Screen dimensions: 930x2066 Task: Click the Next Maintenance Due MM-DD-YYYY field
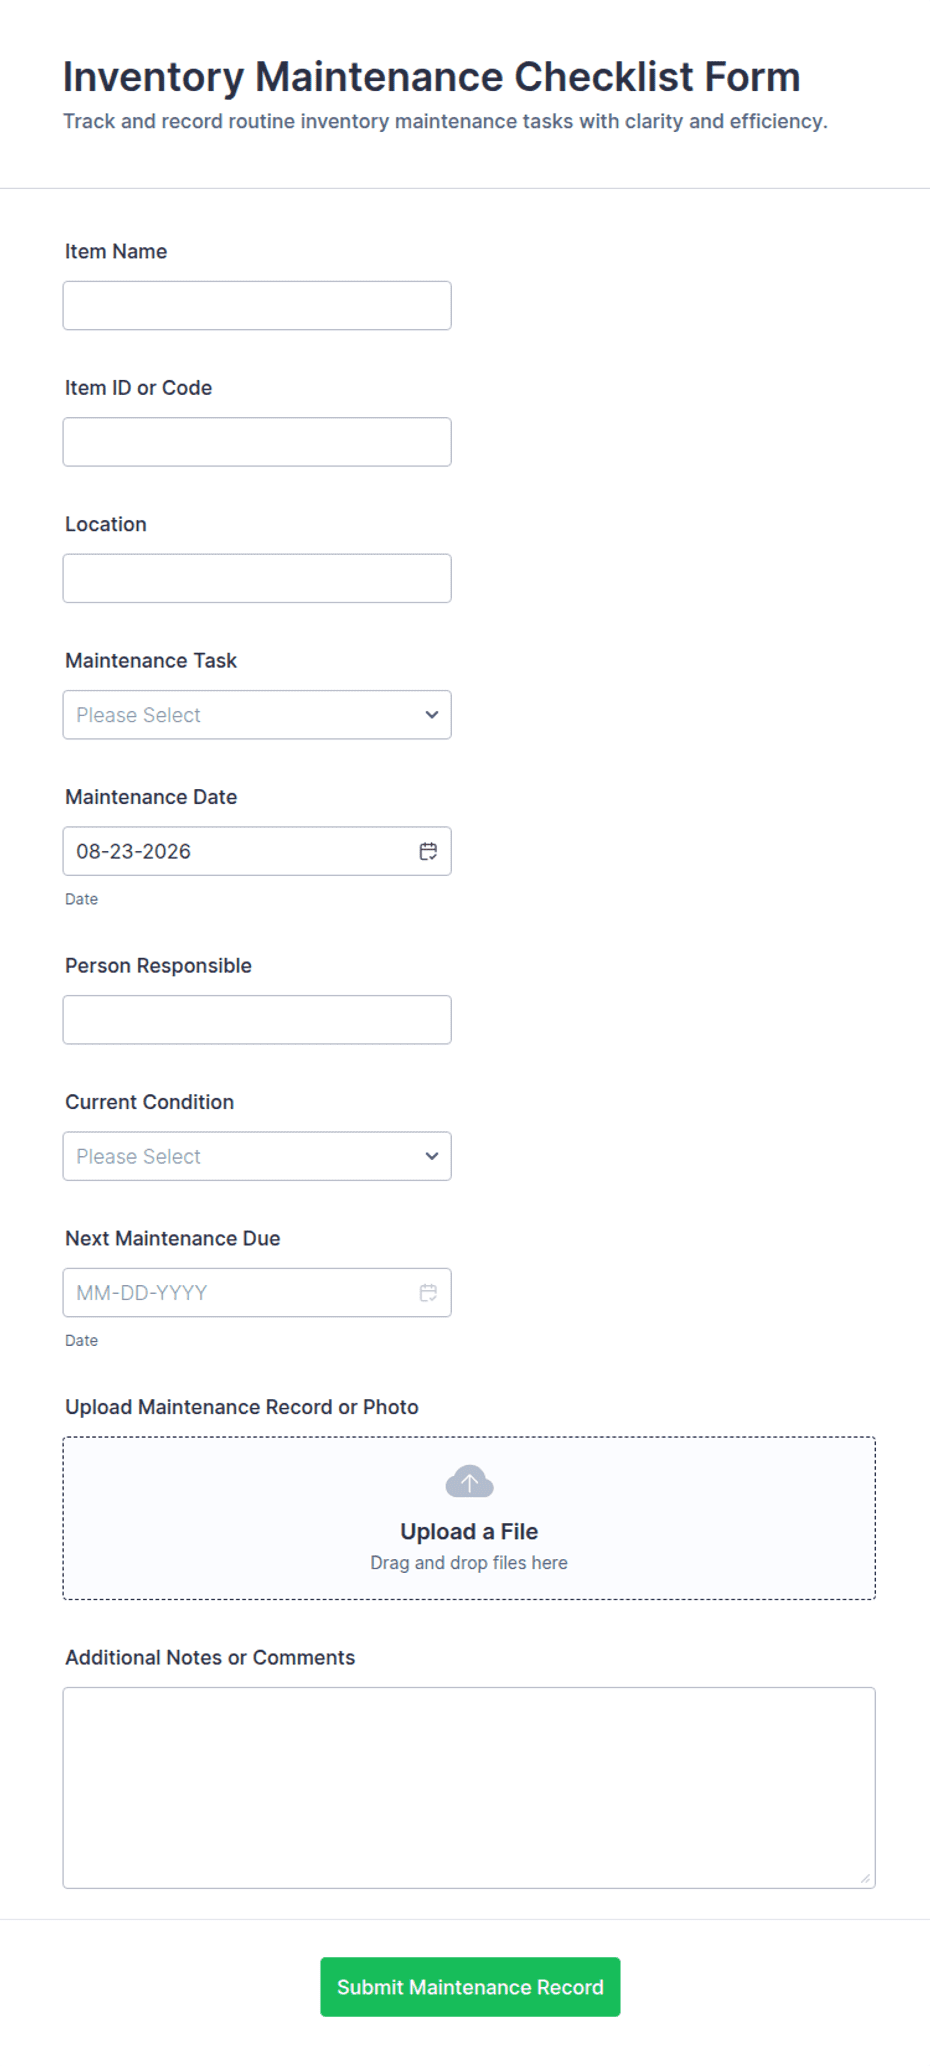[x=257, y=1292]
